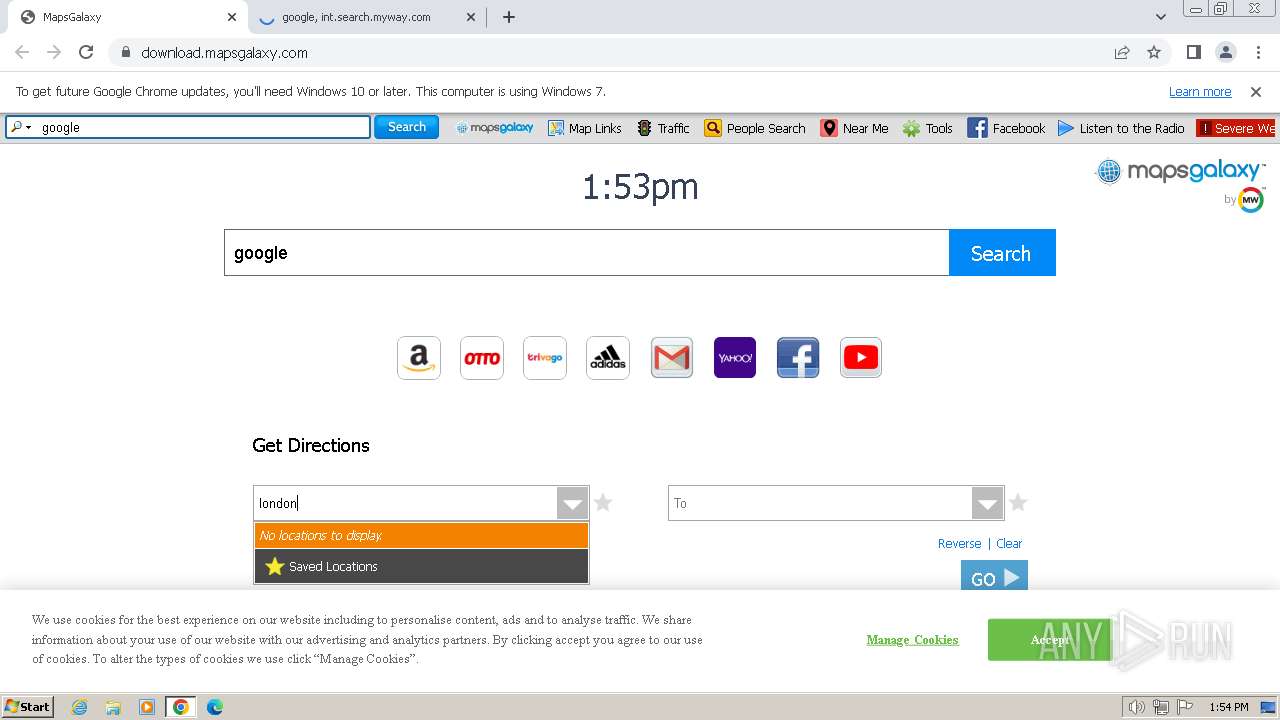Screen dimensions: 1280x720
Task: Open the OTTO shortcut icon
Action: (482, 358)
